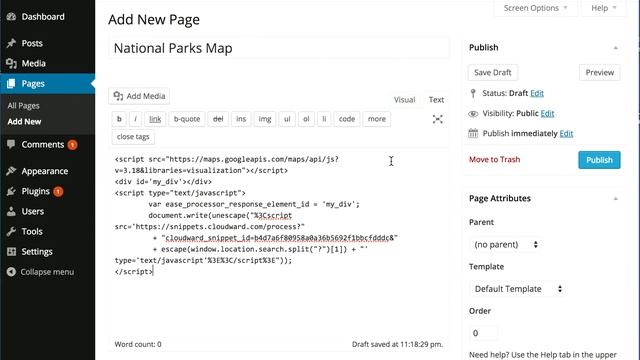The width and height of the screenshot is (640, 360).
Task: Click the publish calendar icon
Action: [473, 133]
